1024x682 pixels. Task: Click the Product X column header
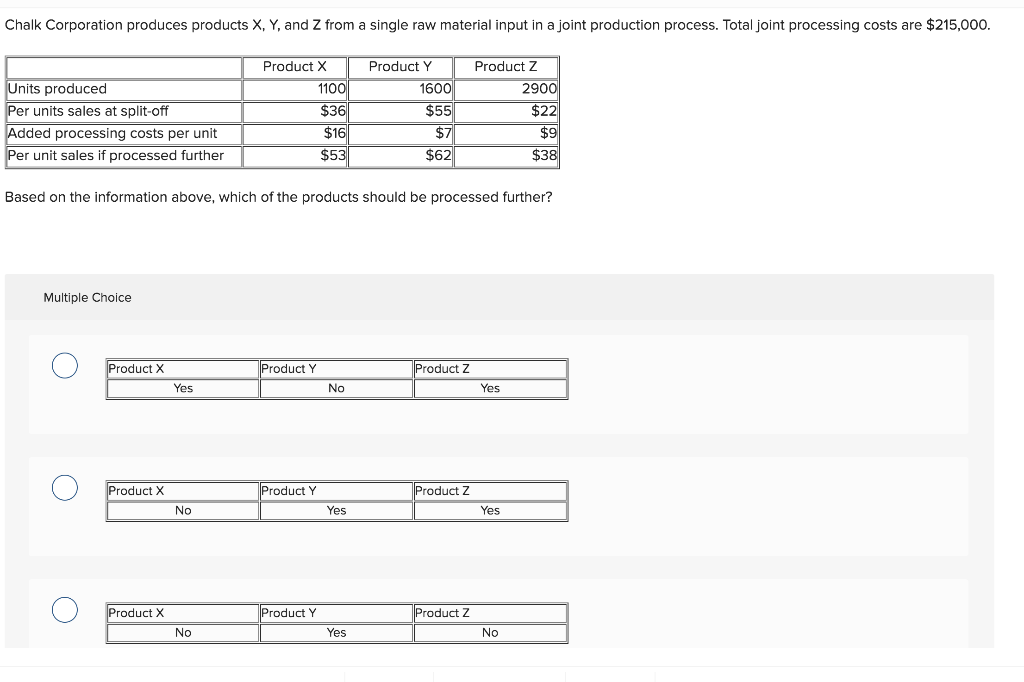click(x=295, y=66)
